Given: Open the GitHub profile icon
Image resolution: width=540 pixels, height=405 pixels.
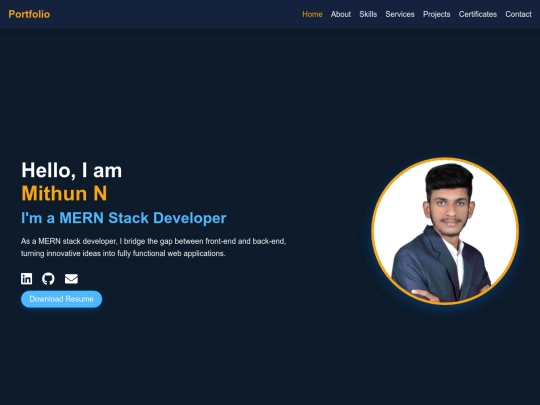Looking at the screenshot, I should [48, 279].
